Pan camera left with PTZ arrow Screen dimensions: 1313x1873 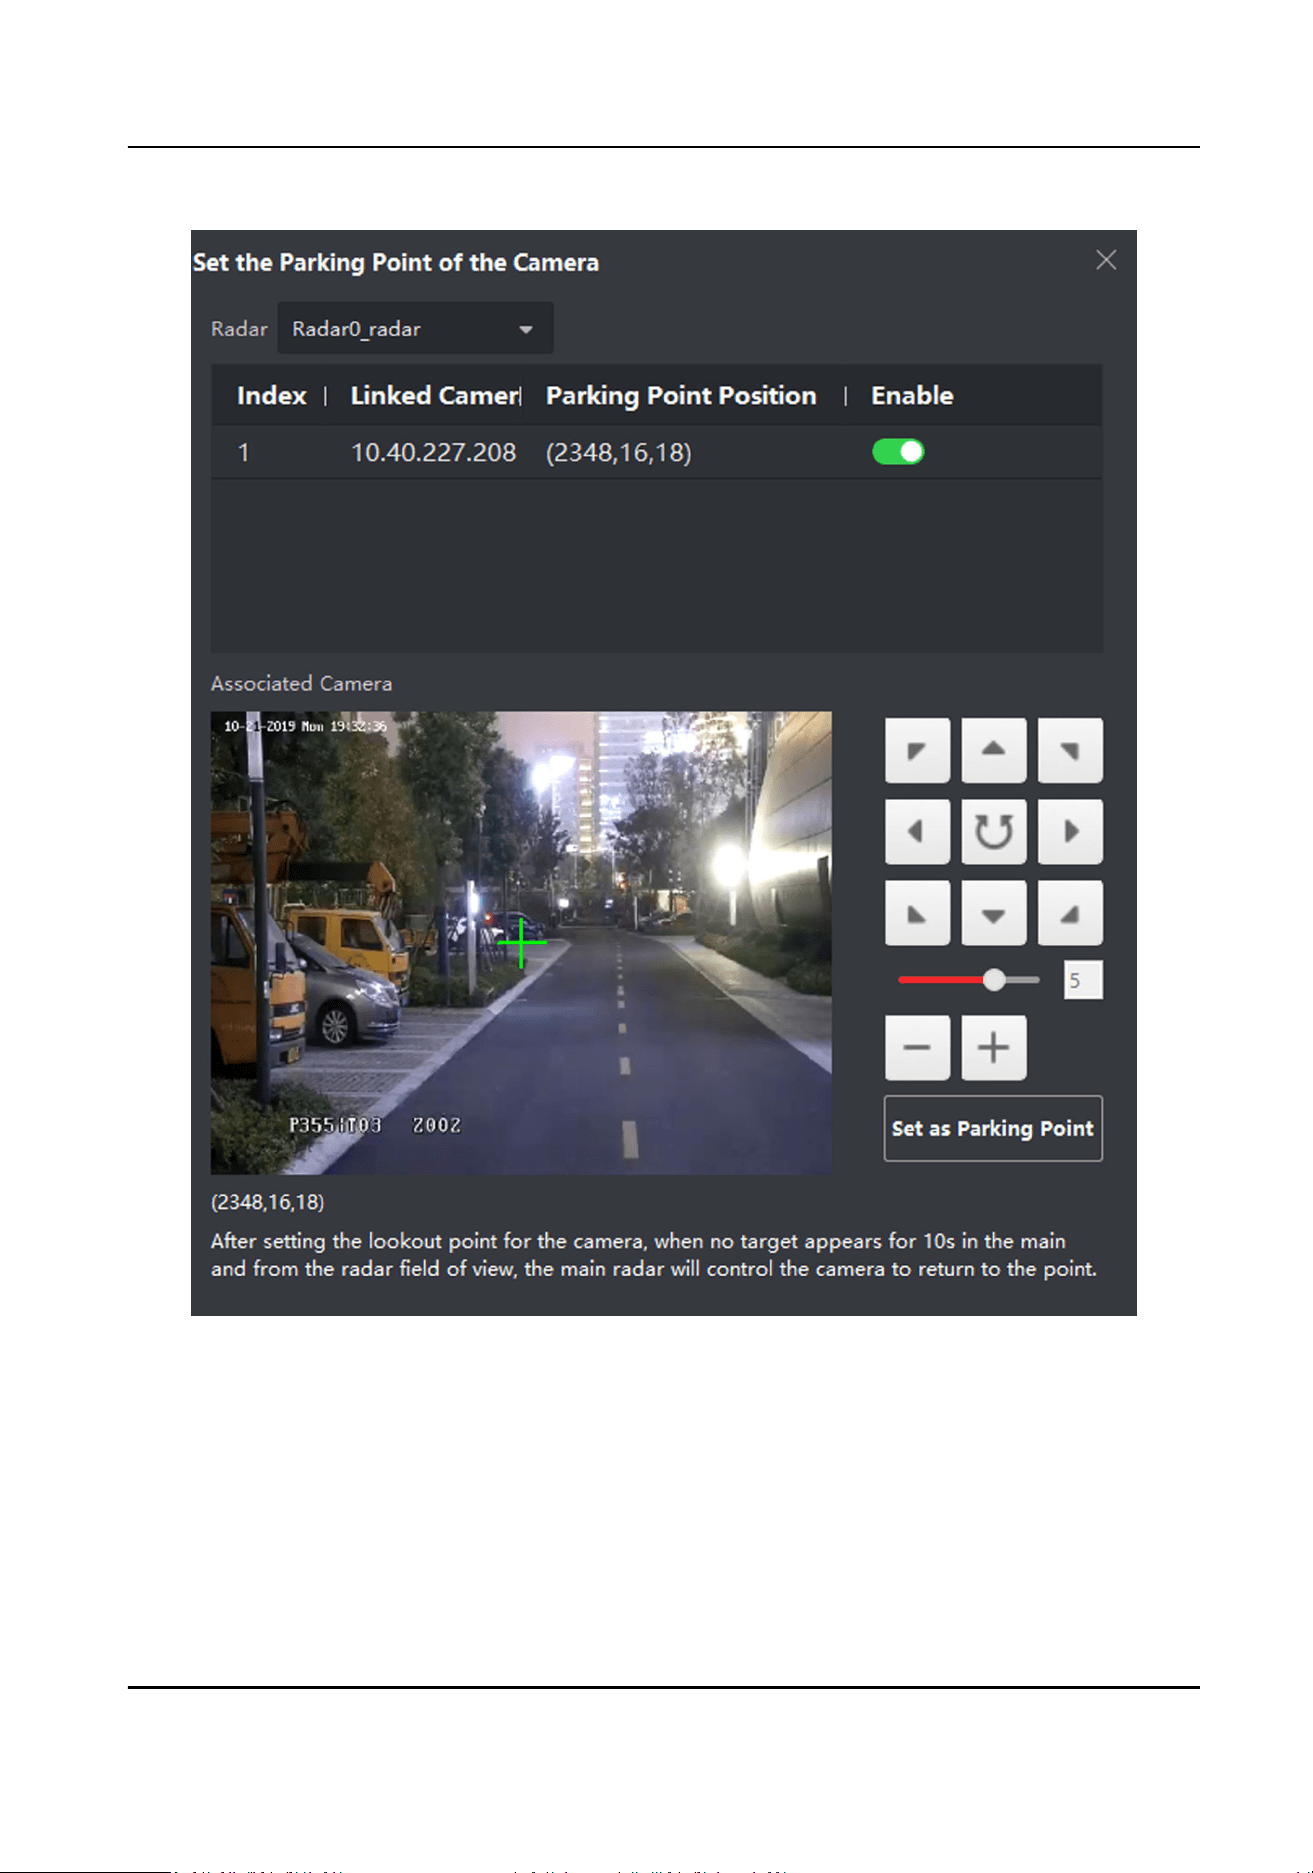[x=917, y=831]
